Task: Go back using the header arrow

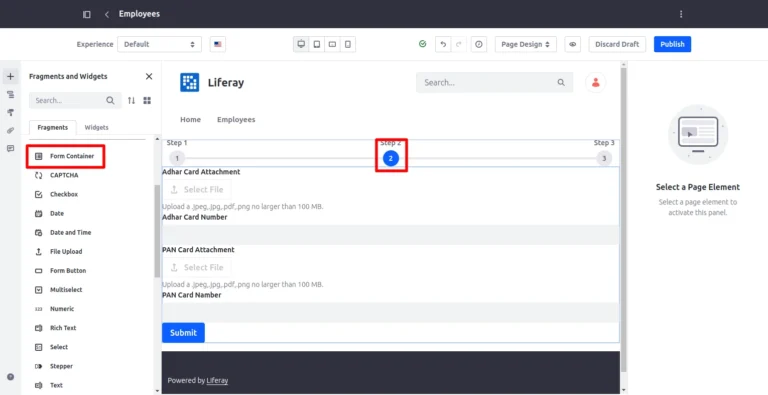Action: pos(107,14)
